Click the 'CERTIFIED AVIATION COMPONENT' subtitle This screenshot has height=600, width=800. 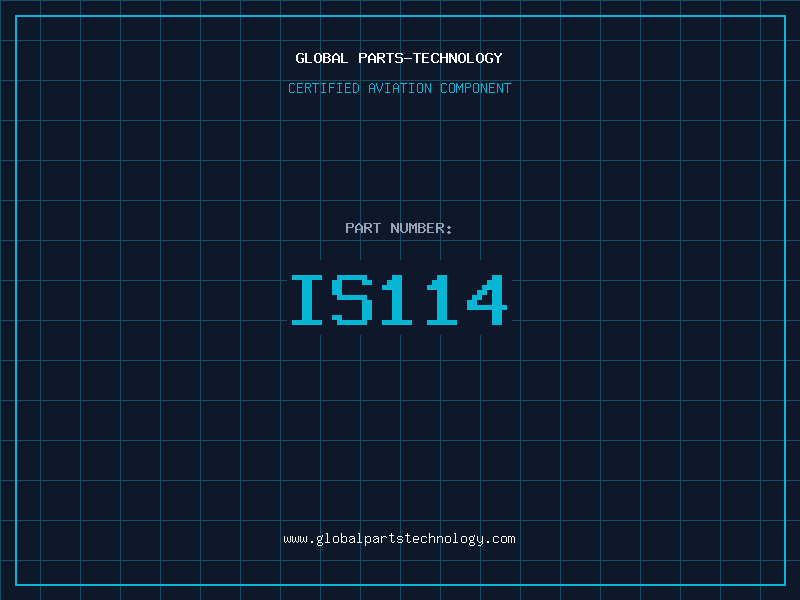click(399, 88)
